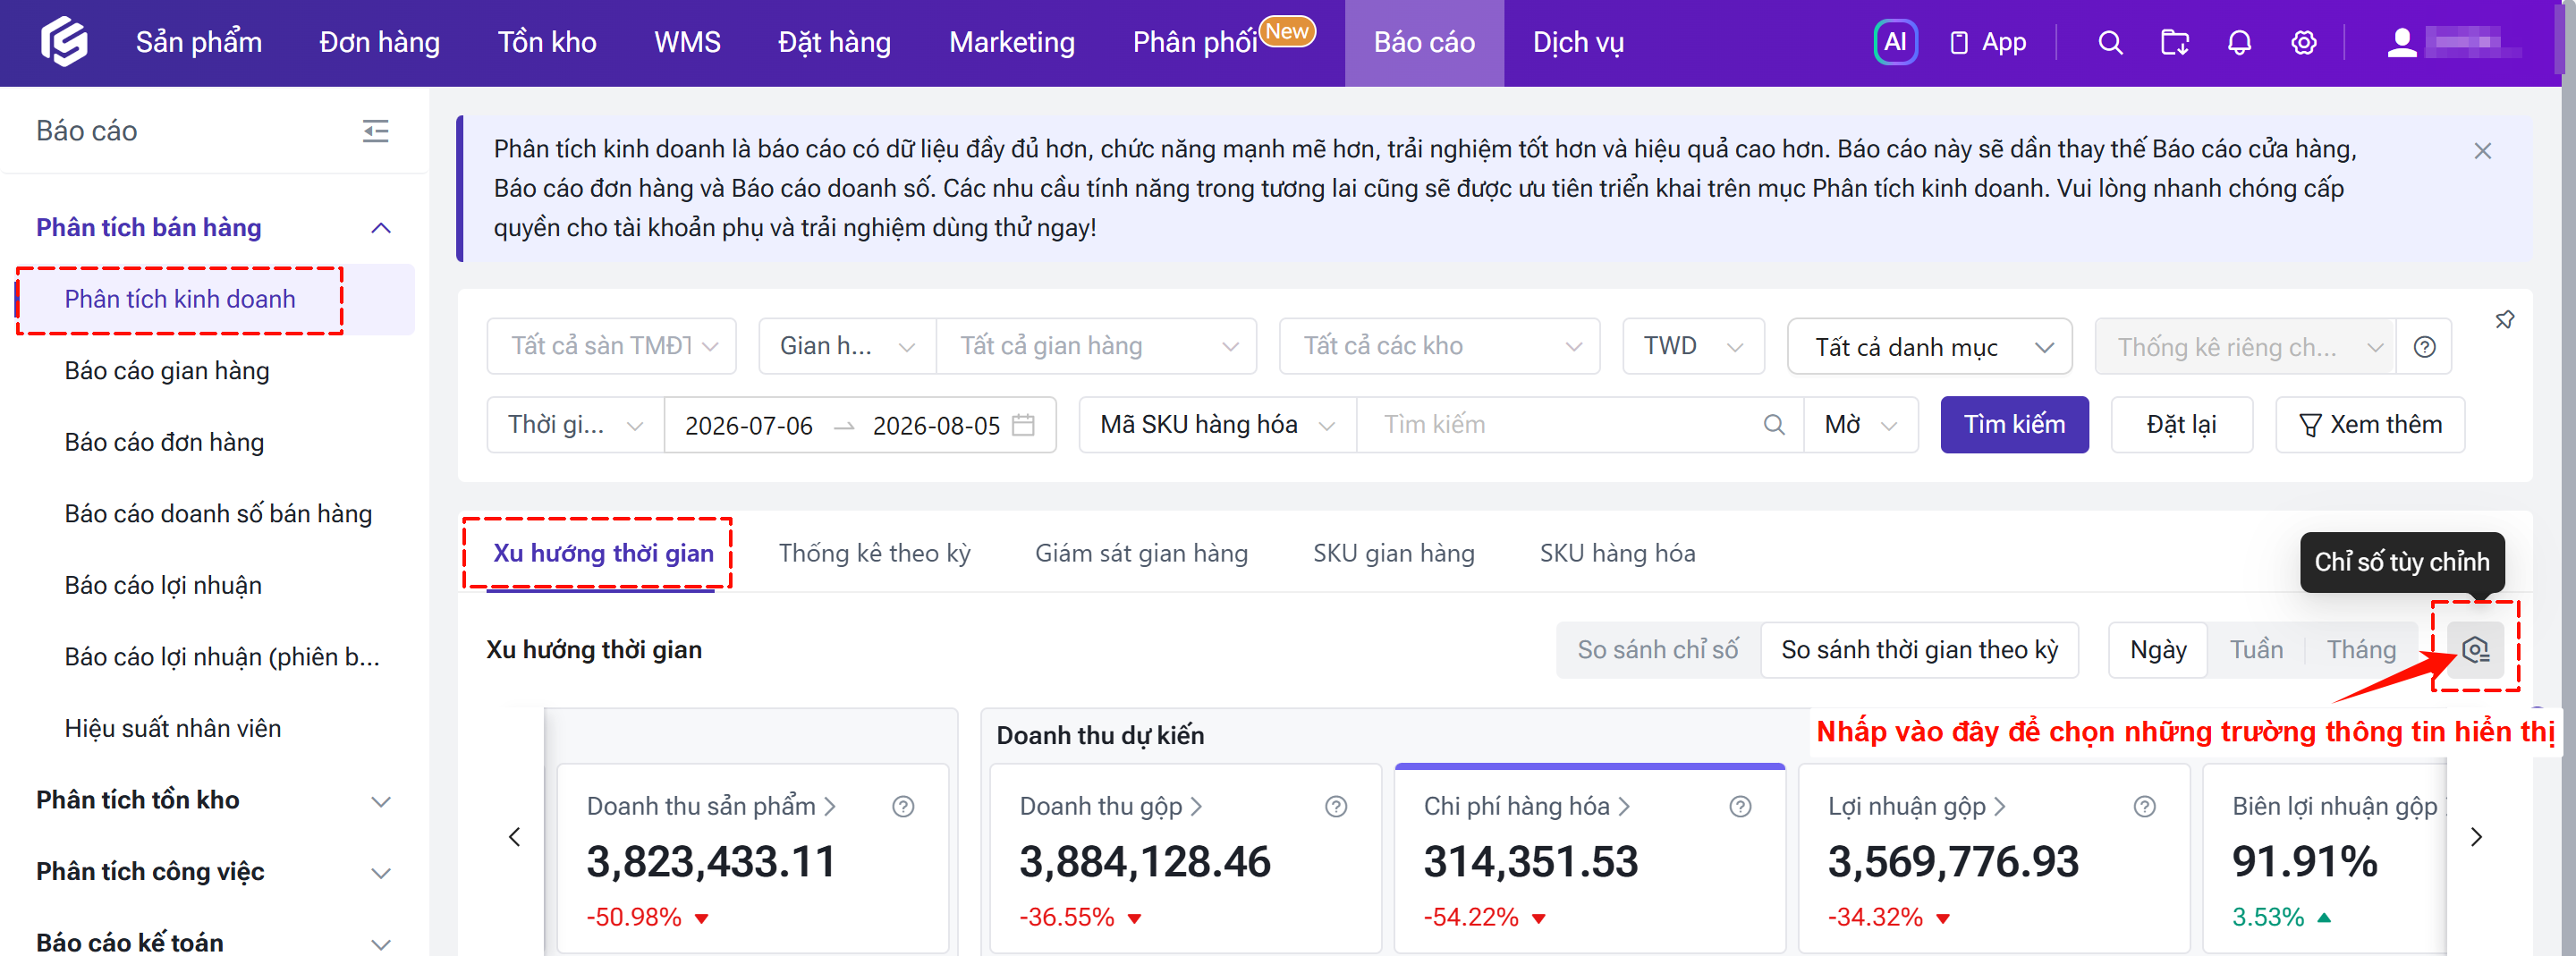Open the Chỉ số tùy chỉnh settings icon

(2475, 650)
